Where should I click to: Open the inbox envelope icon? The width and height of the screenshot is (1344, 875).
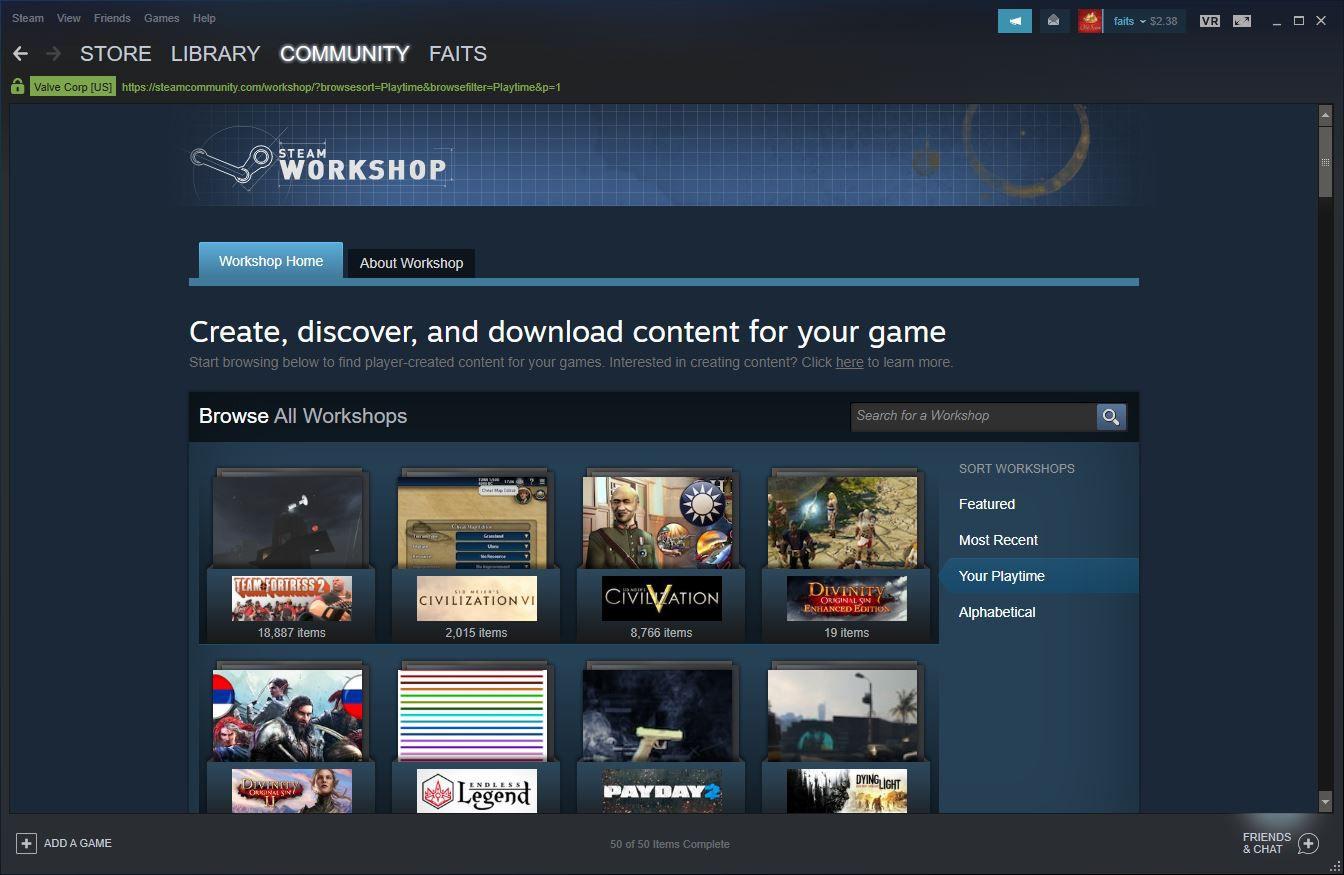pos(1053,20)
